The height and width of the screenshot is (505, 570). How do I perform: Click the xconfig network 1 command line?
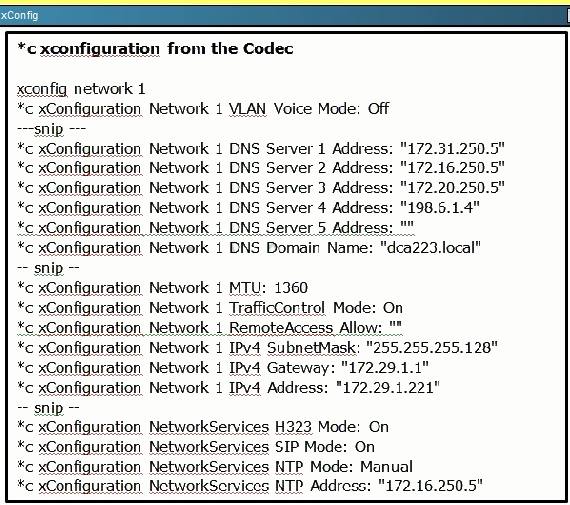[x=81, y=89]
